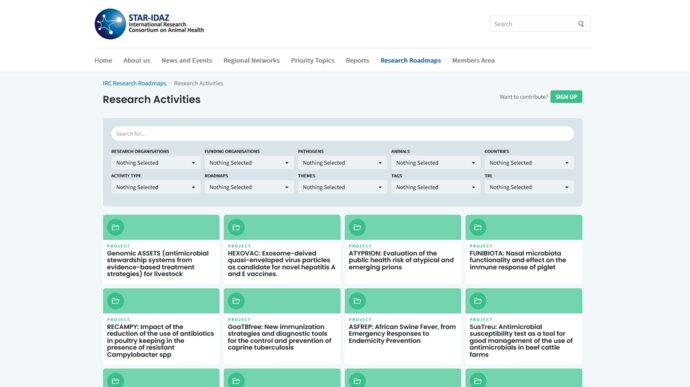Open the ATYPRION project title
Screen dimensions: 690x387
pyautogui.click(x=401, y=260)
